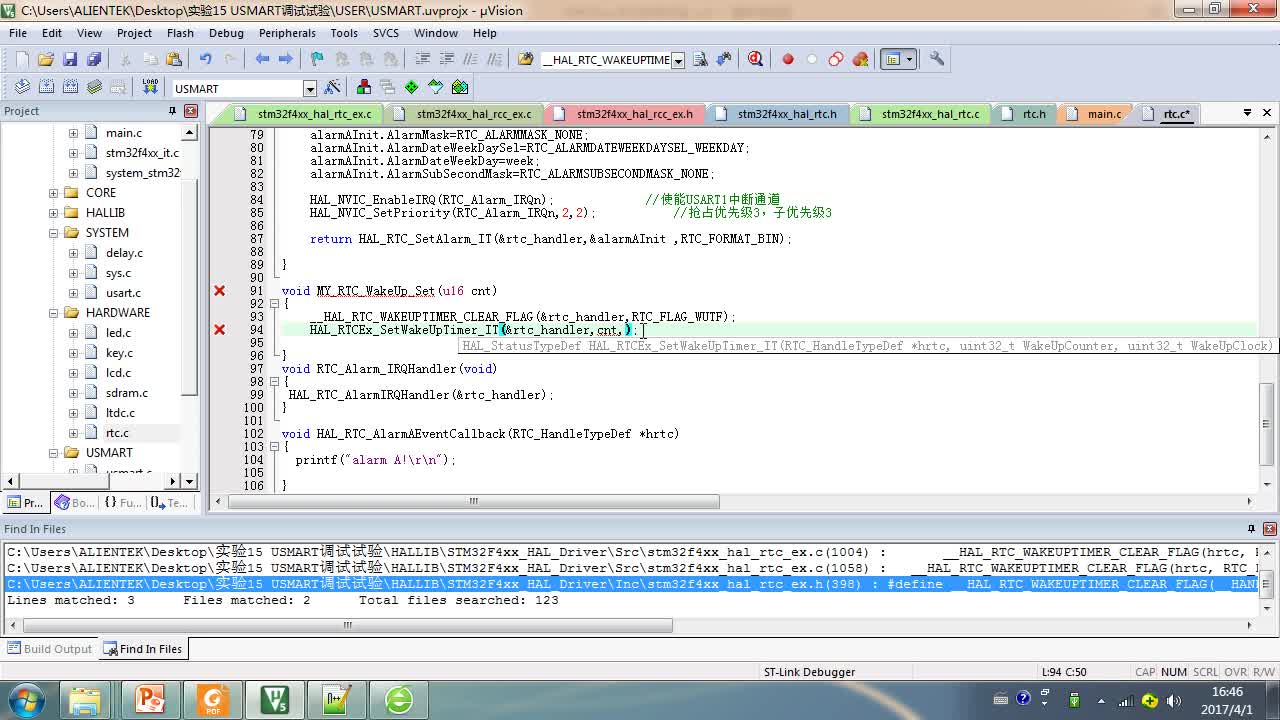Start the debug session icon
This screenshot has height=720, width=1280.
(x=755, y=59)
